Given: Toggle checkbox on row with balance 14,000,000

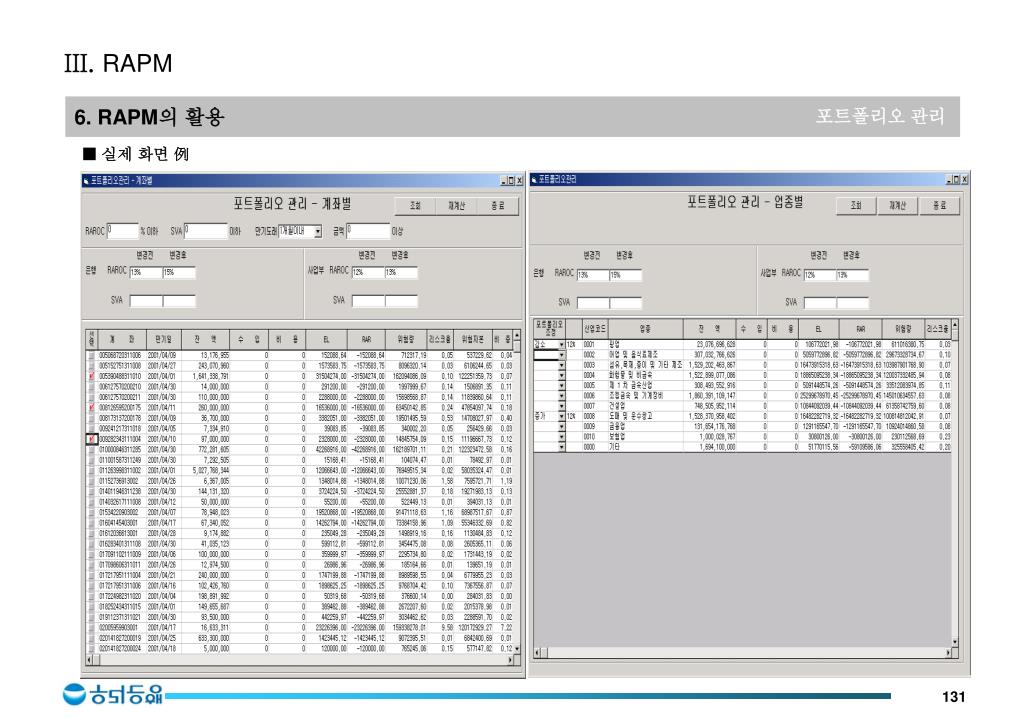Looking at the screenshot, I should tap(92, 387).
